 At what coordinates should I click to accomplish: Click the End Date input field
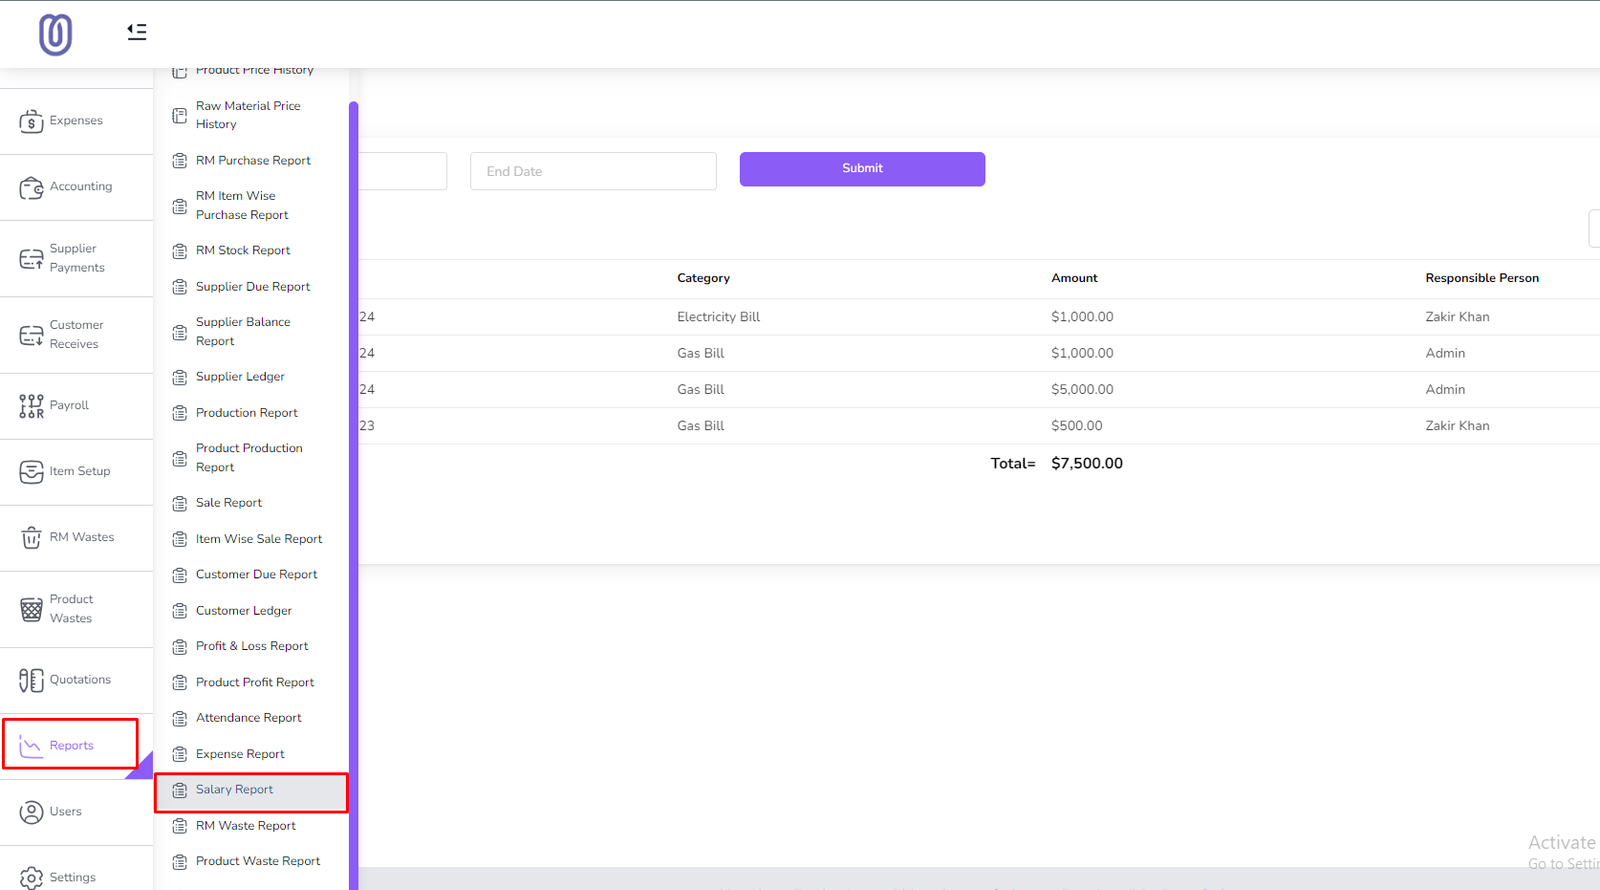click(x=593, y=172)
